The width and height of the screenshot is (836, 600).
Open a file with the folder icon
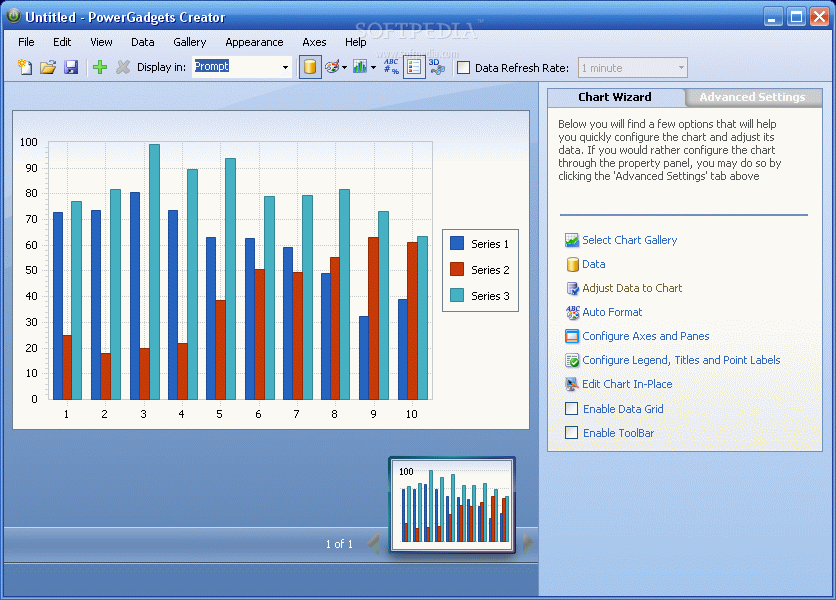[x=48, y=67]
